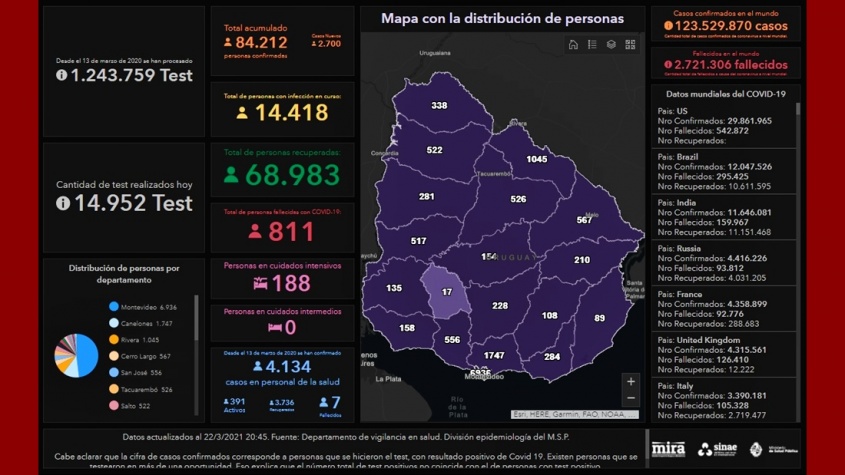The image size is (845, 475).
Task: Click info icon beside 2.721.306 fallecidos
Action: pos(668,65)
